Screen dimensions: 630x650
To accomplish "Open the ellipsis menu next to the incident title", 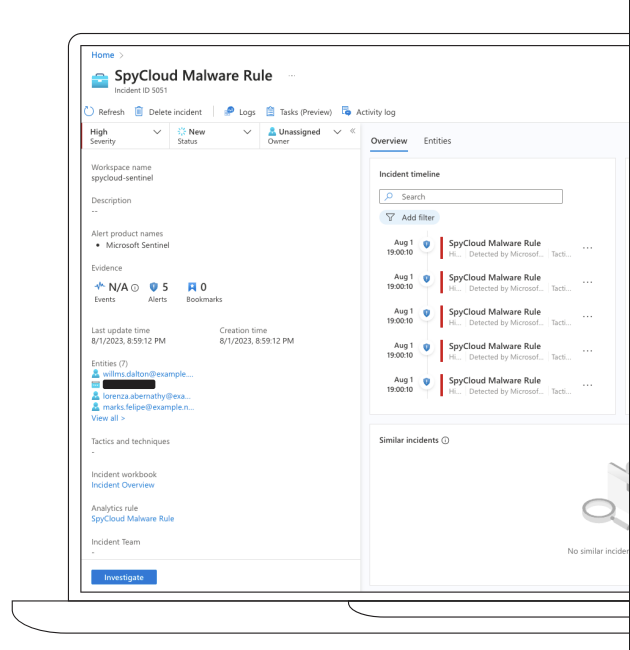I will (292, 75).
